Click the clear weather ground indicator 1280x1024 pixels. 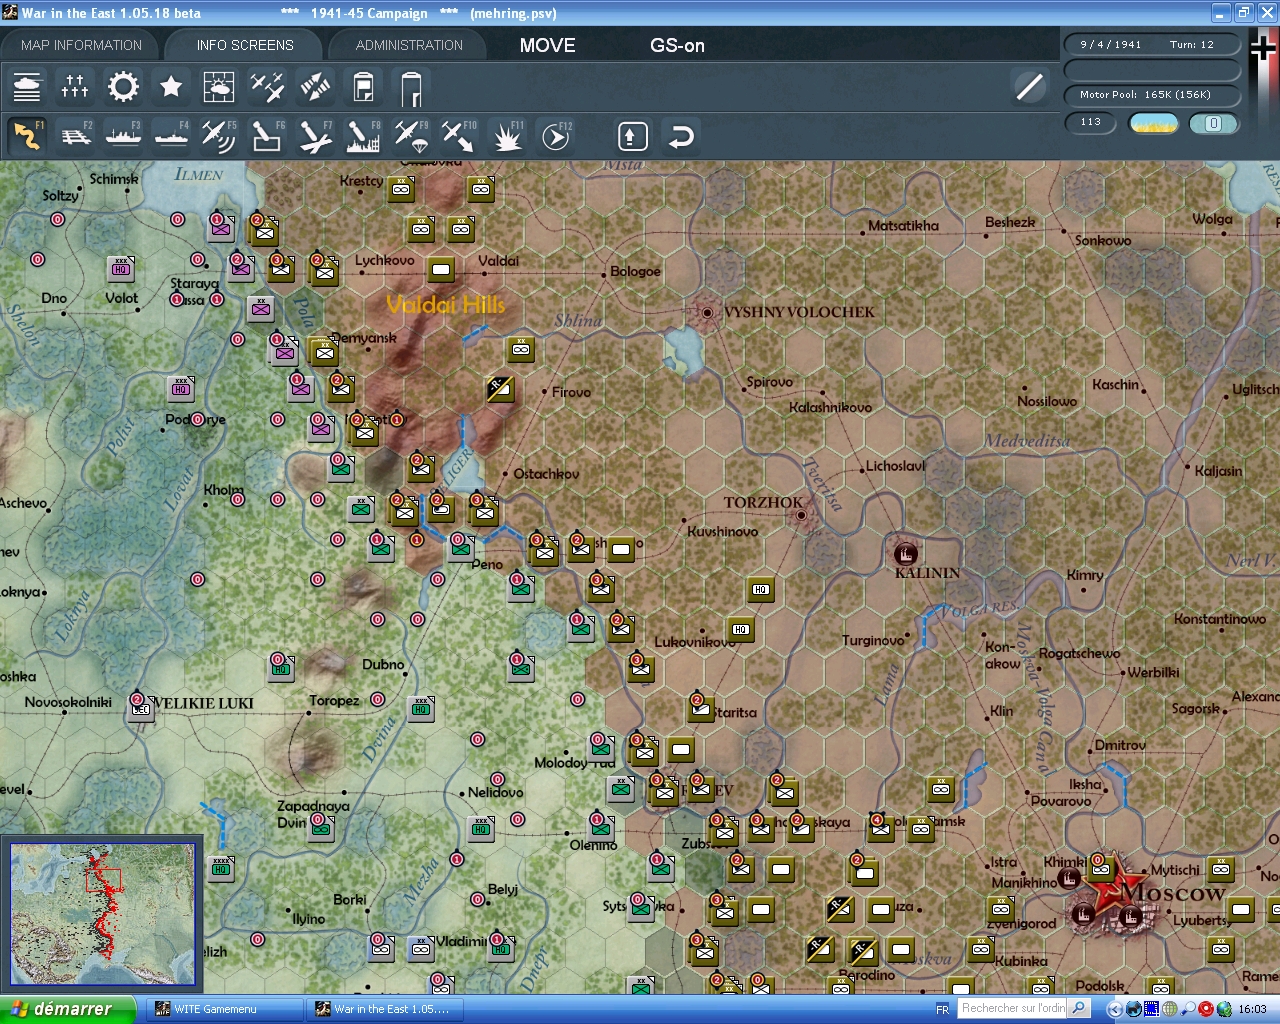coord(1153,123)
